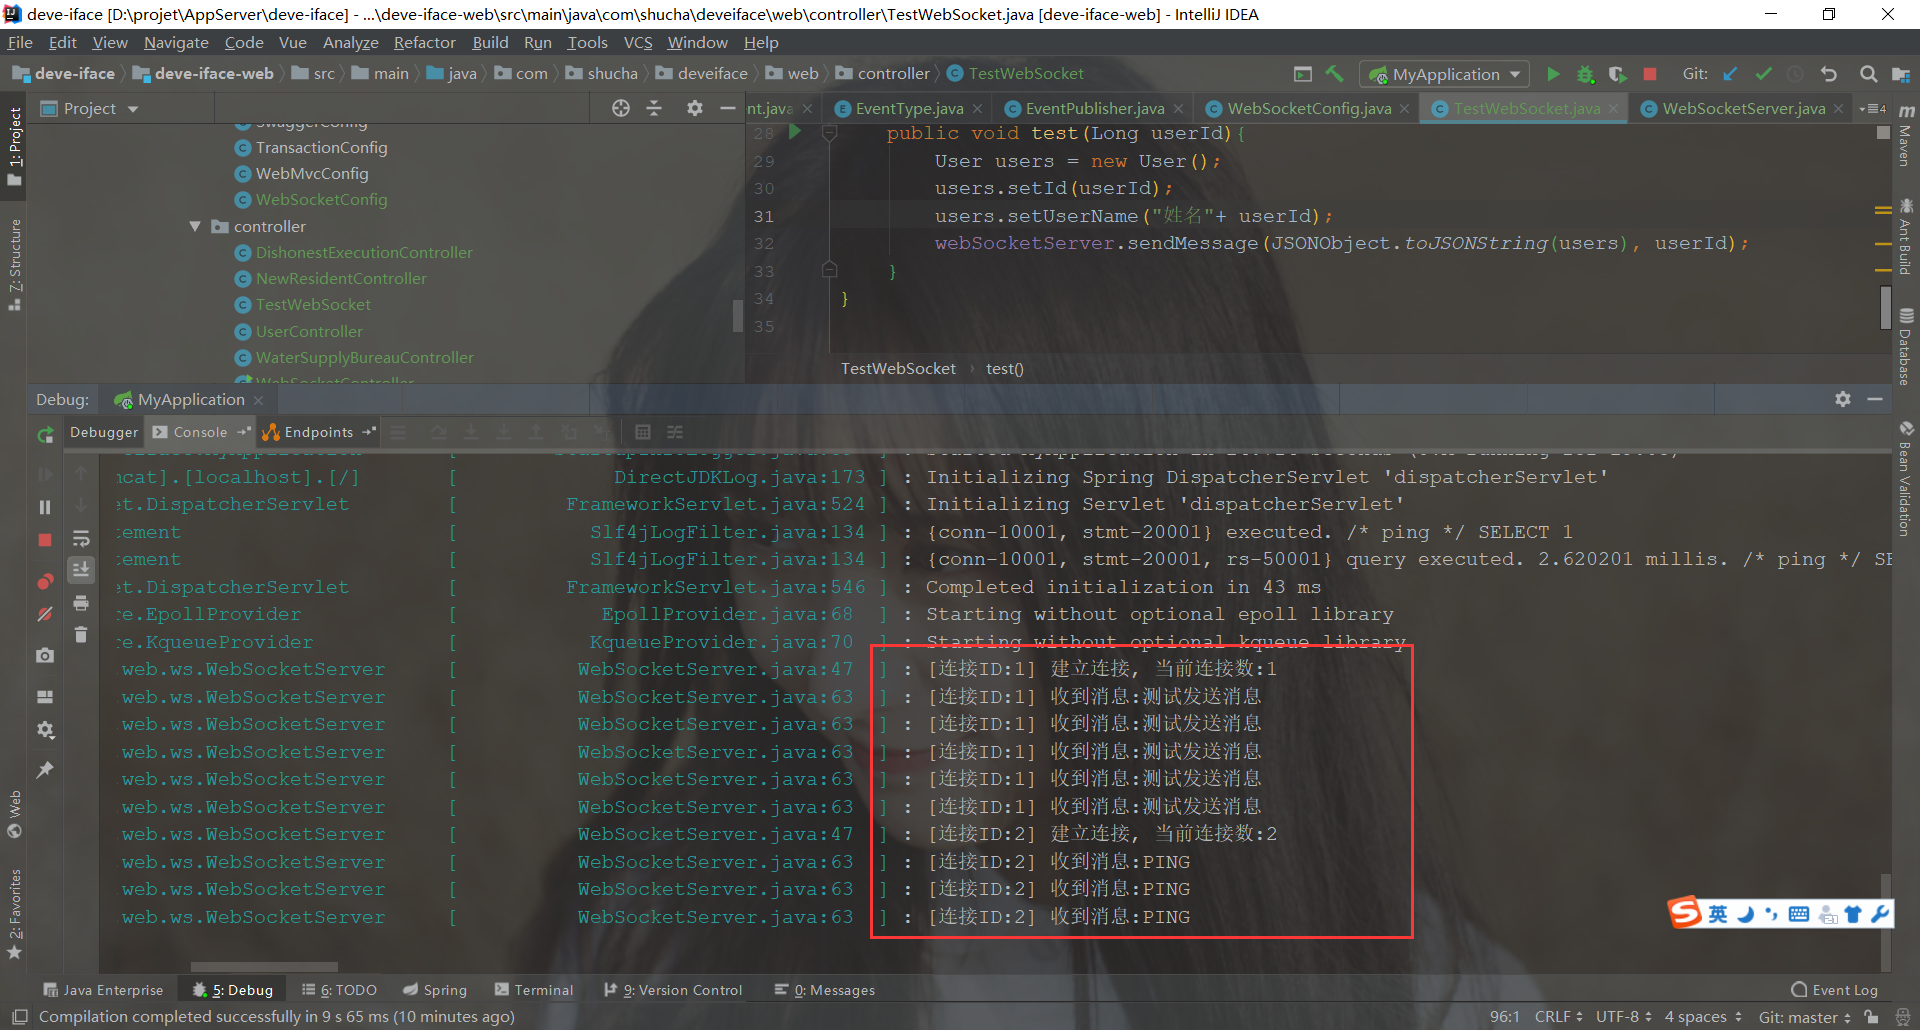1920x1030 pixels.
Task: Open the Spring tool window
Action: coord(435,990)
